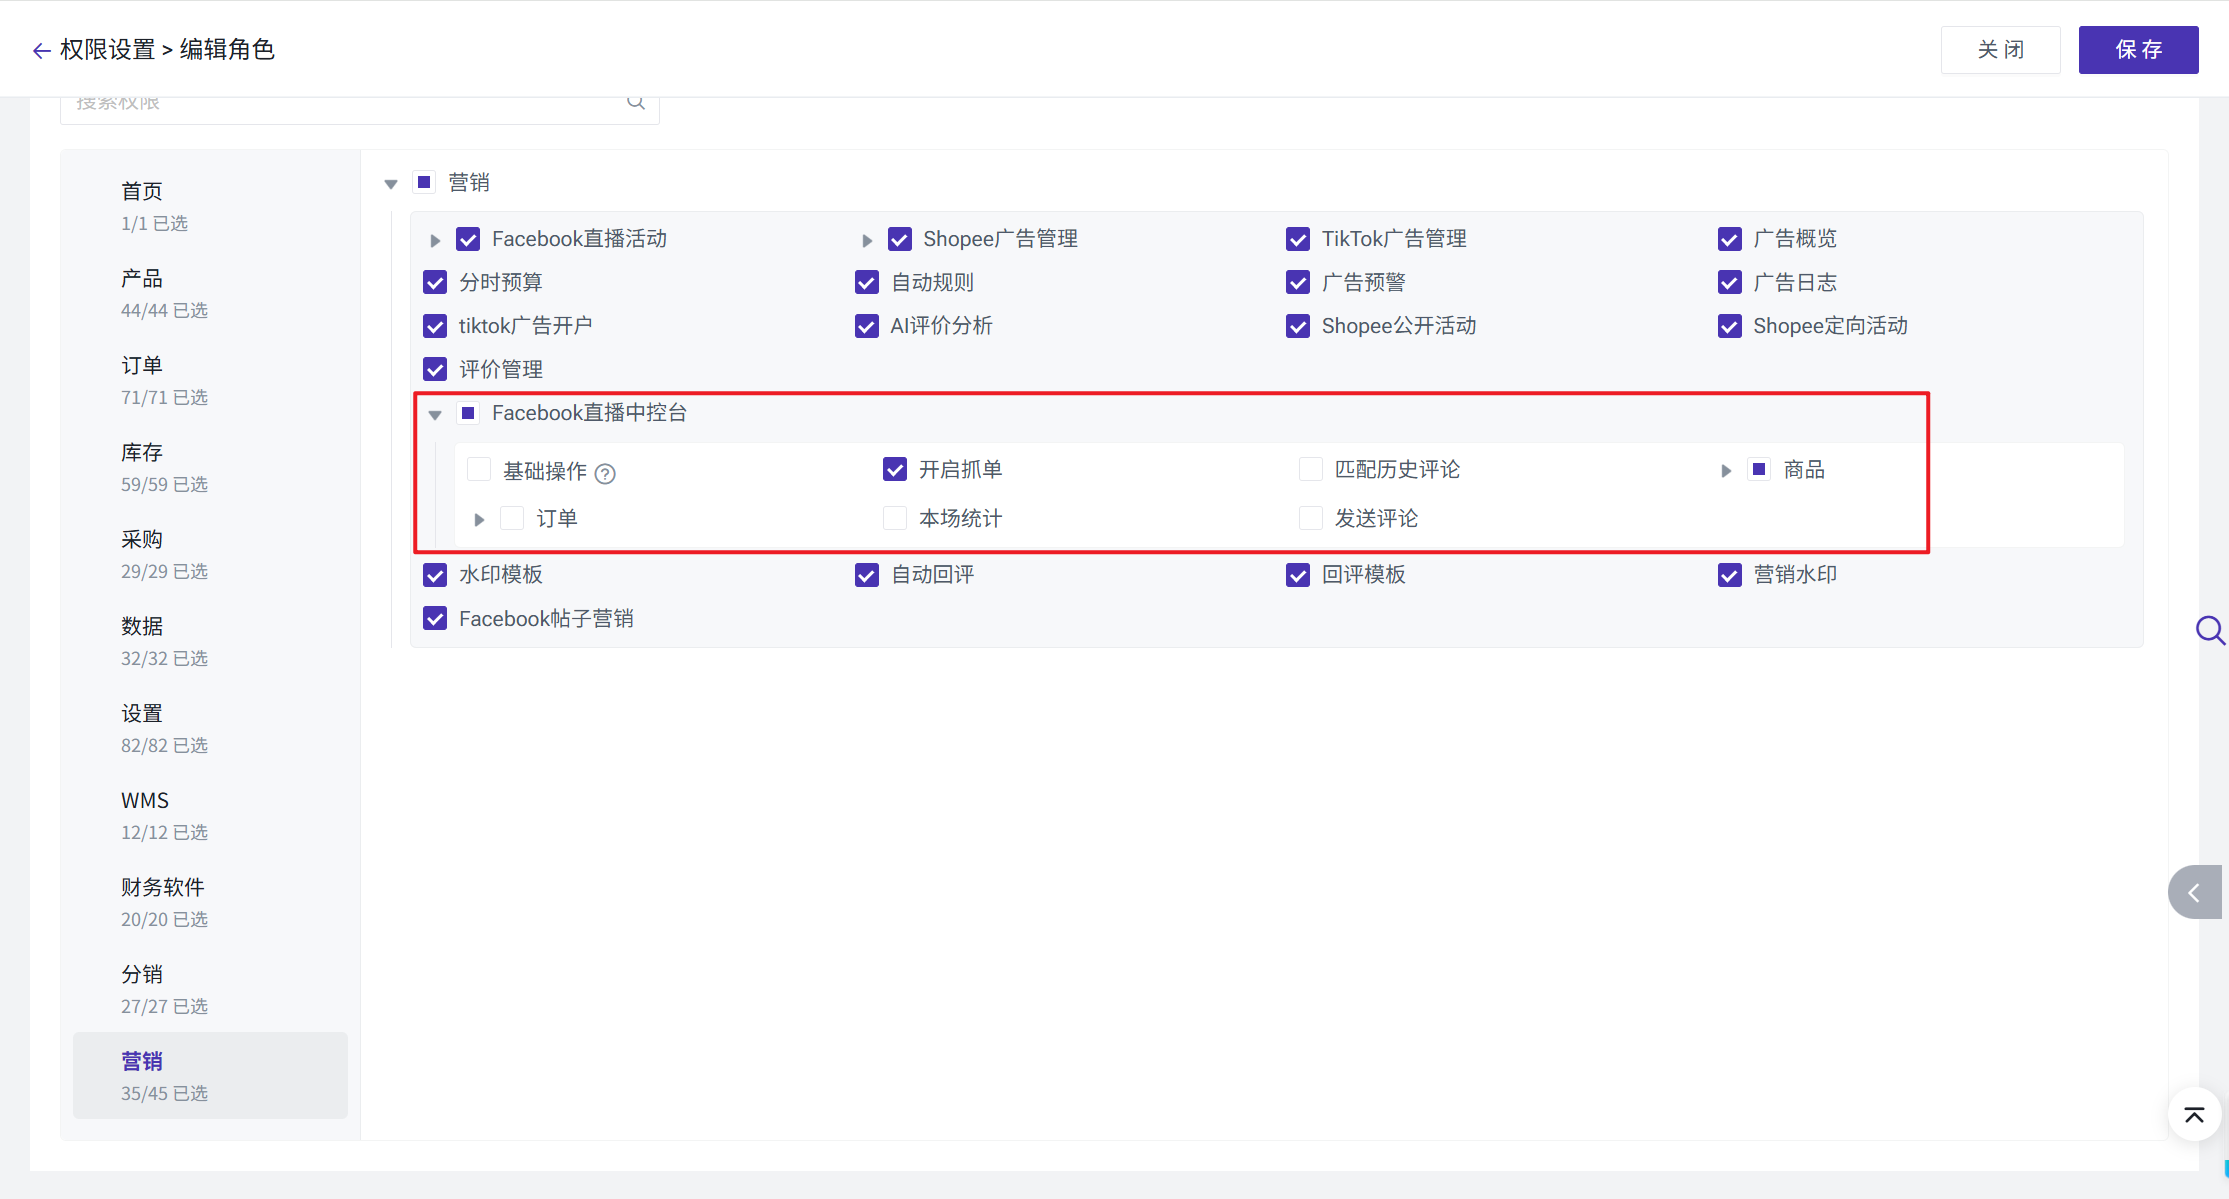Uncheck AI评价分析 checkbox

point(867,326)
